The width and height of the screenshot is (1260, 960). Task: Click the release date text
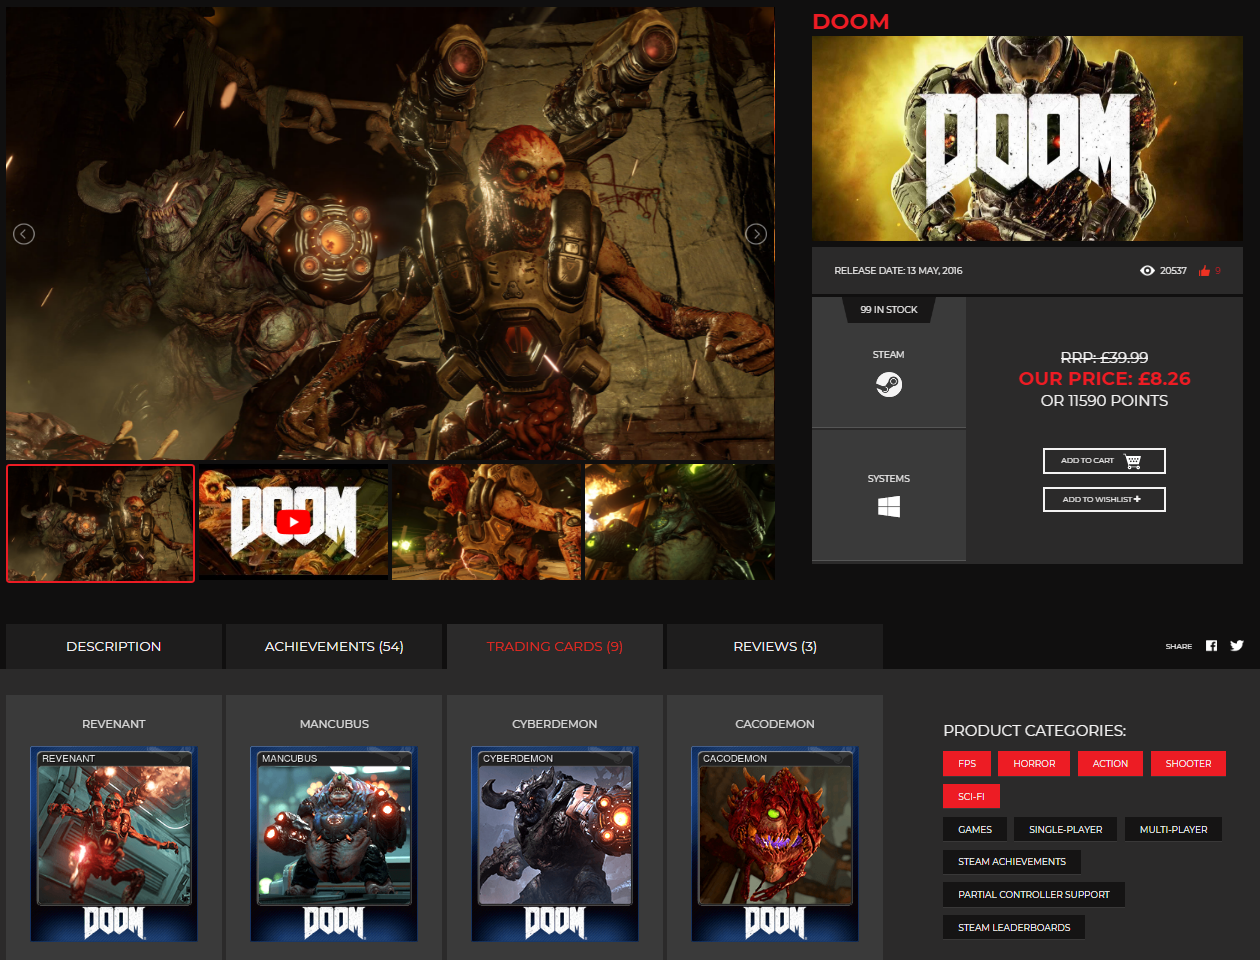(898, 271)
